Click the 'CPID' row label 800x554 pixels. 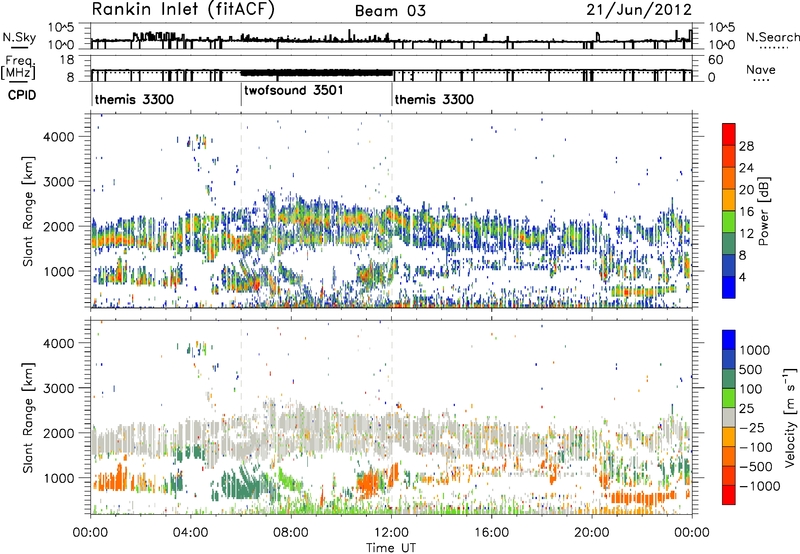(22, 95)
